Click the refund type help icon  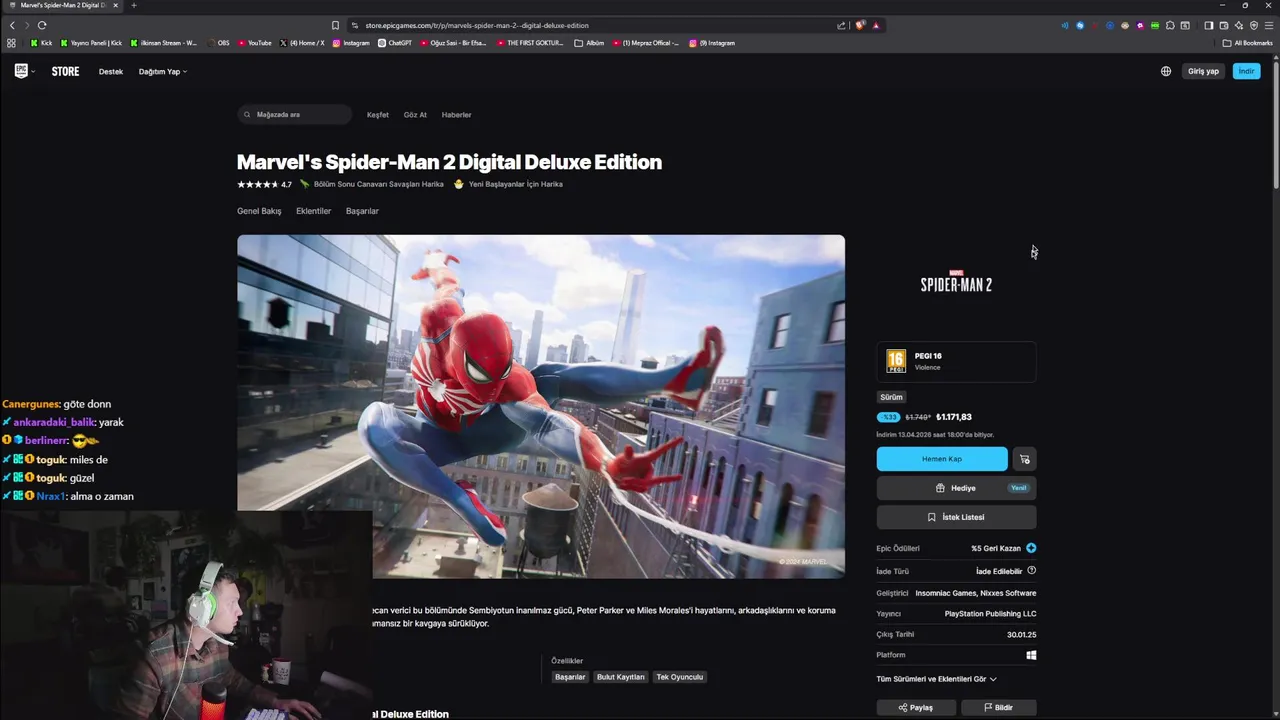click(x=1031, y=571)
